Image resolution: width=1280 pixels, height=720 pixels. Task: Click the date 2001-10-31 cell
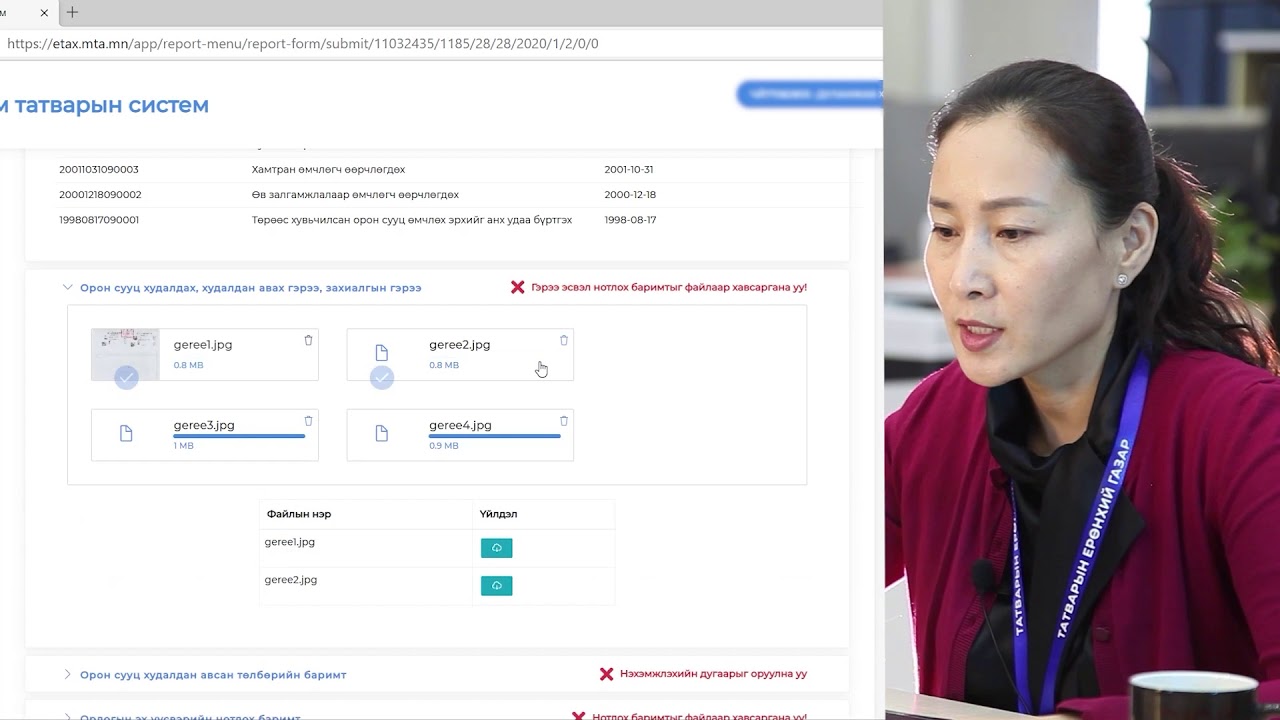pyautogui.click(x=629, y=170)
